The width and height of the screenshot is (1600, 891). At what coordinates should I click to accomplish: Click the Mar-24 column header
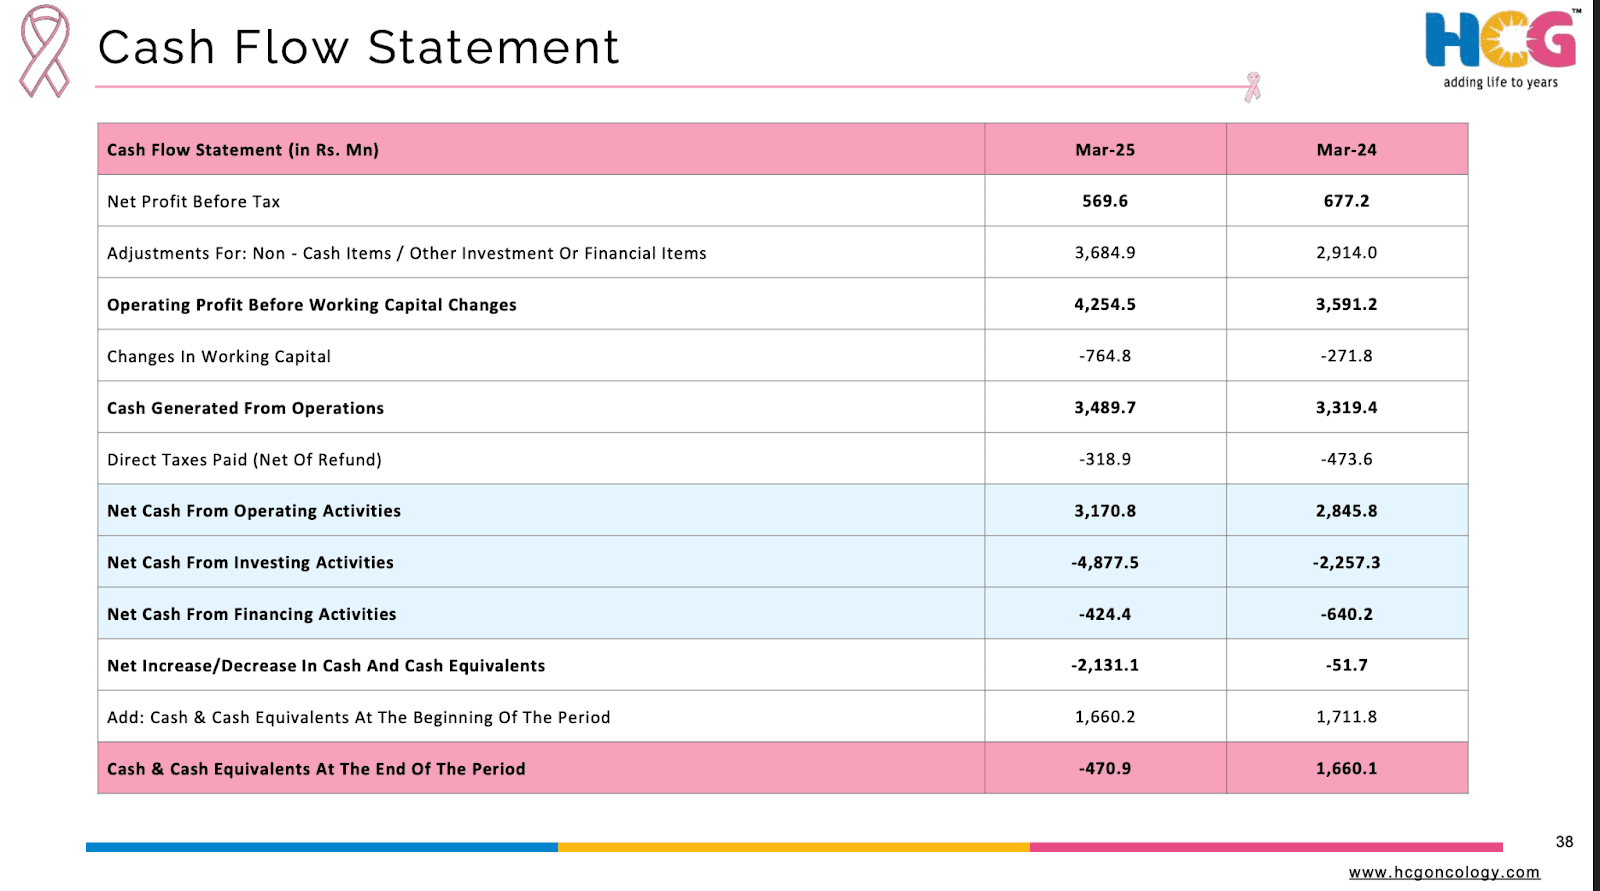point(1346,150)
